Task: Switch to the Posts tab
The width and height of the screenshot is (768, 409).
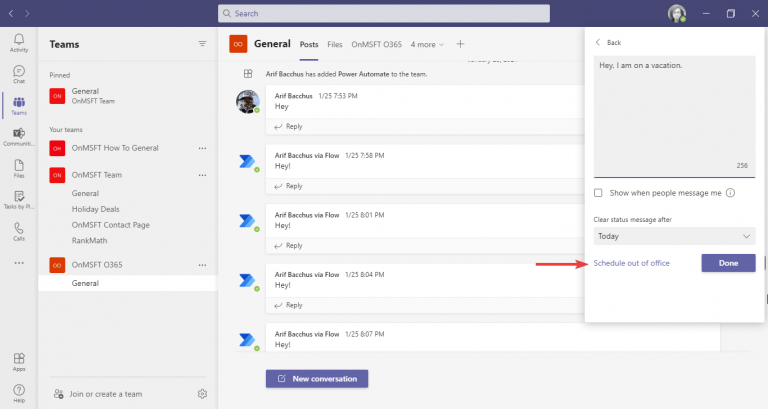Action: click(x=309, y=44)
